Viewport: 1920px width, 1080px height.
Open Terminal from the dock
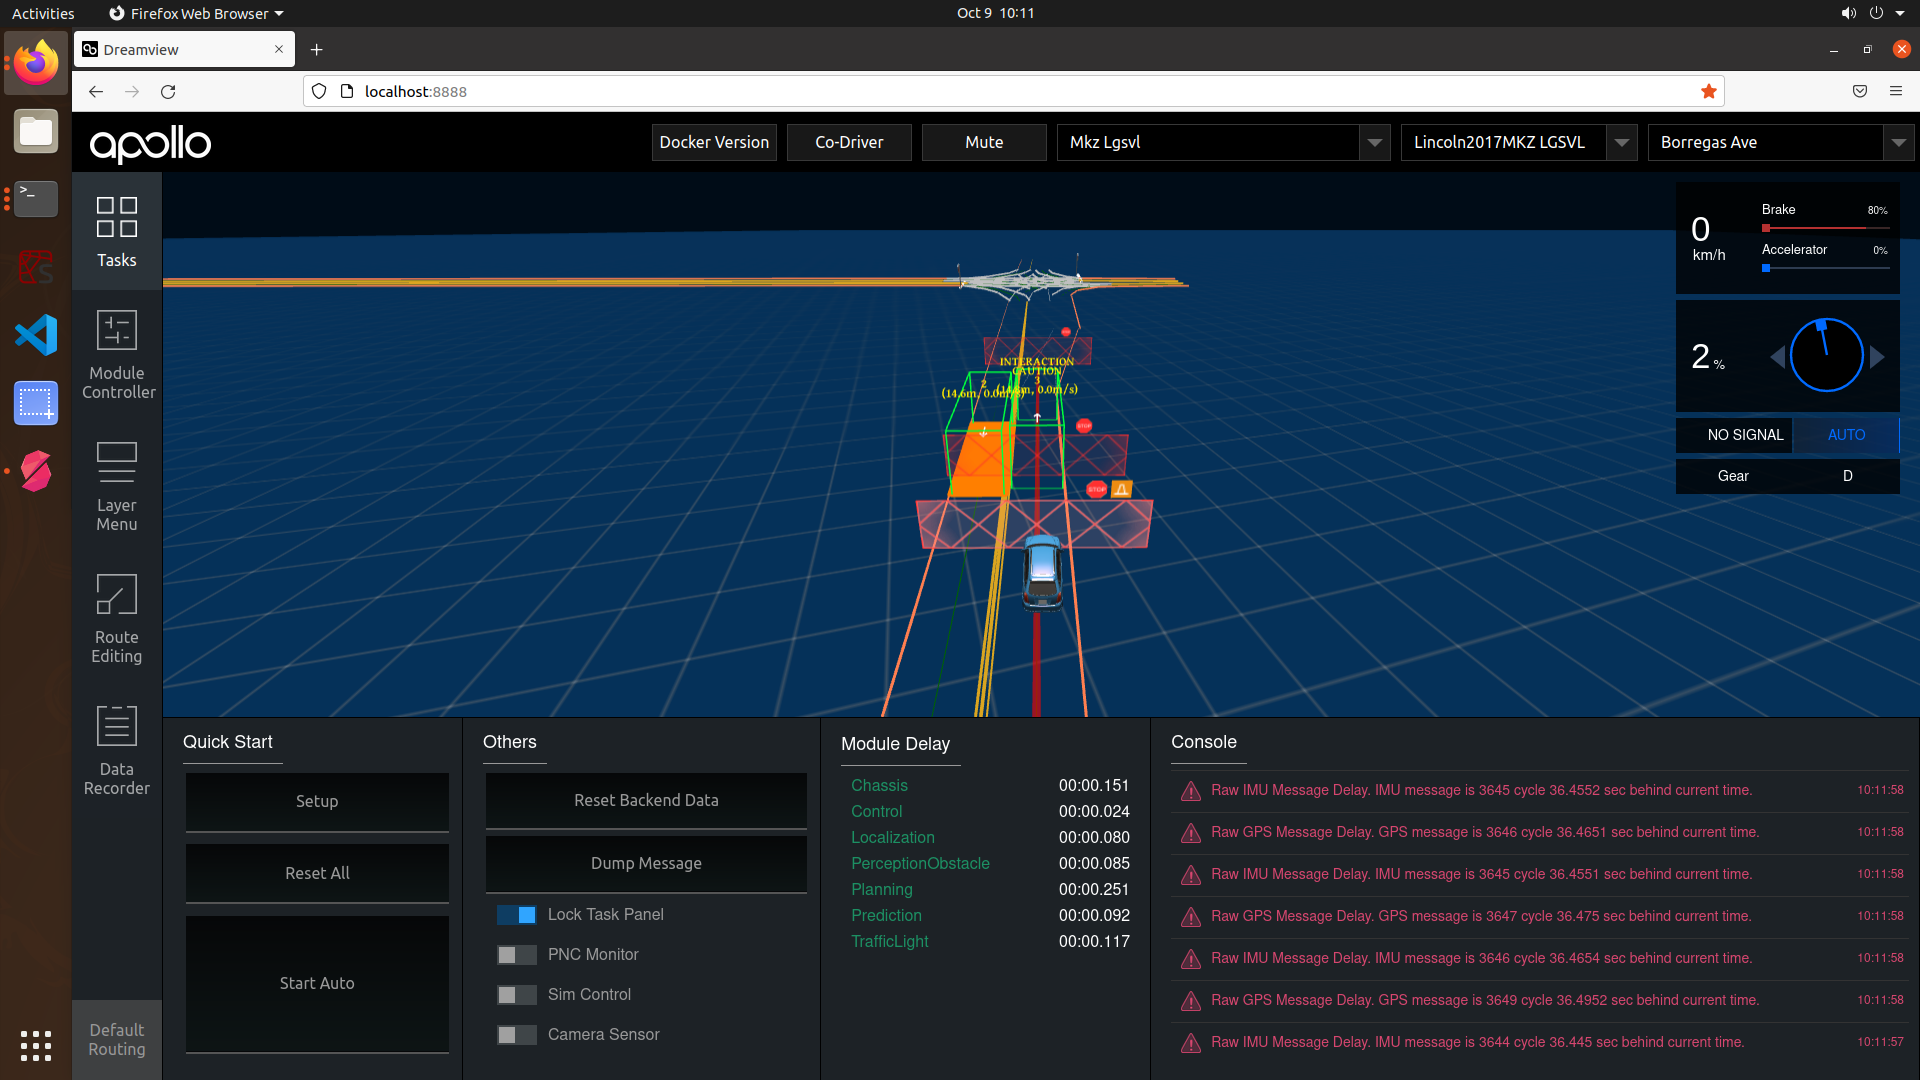[x=36, y=199]
